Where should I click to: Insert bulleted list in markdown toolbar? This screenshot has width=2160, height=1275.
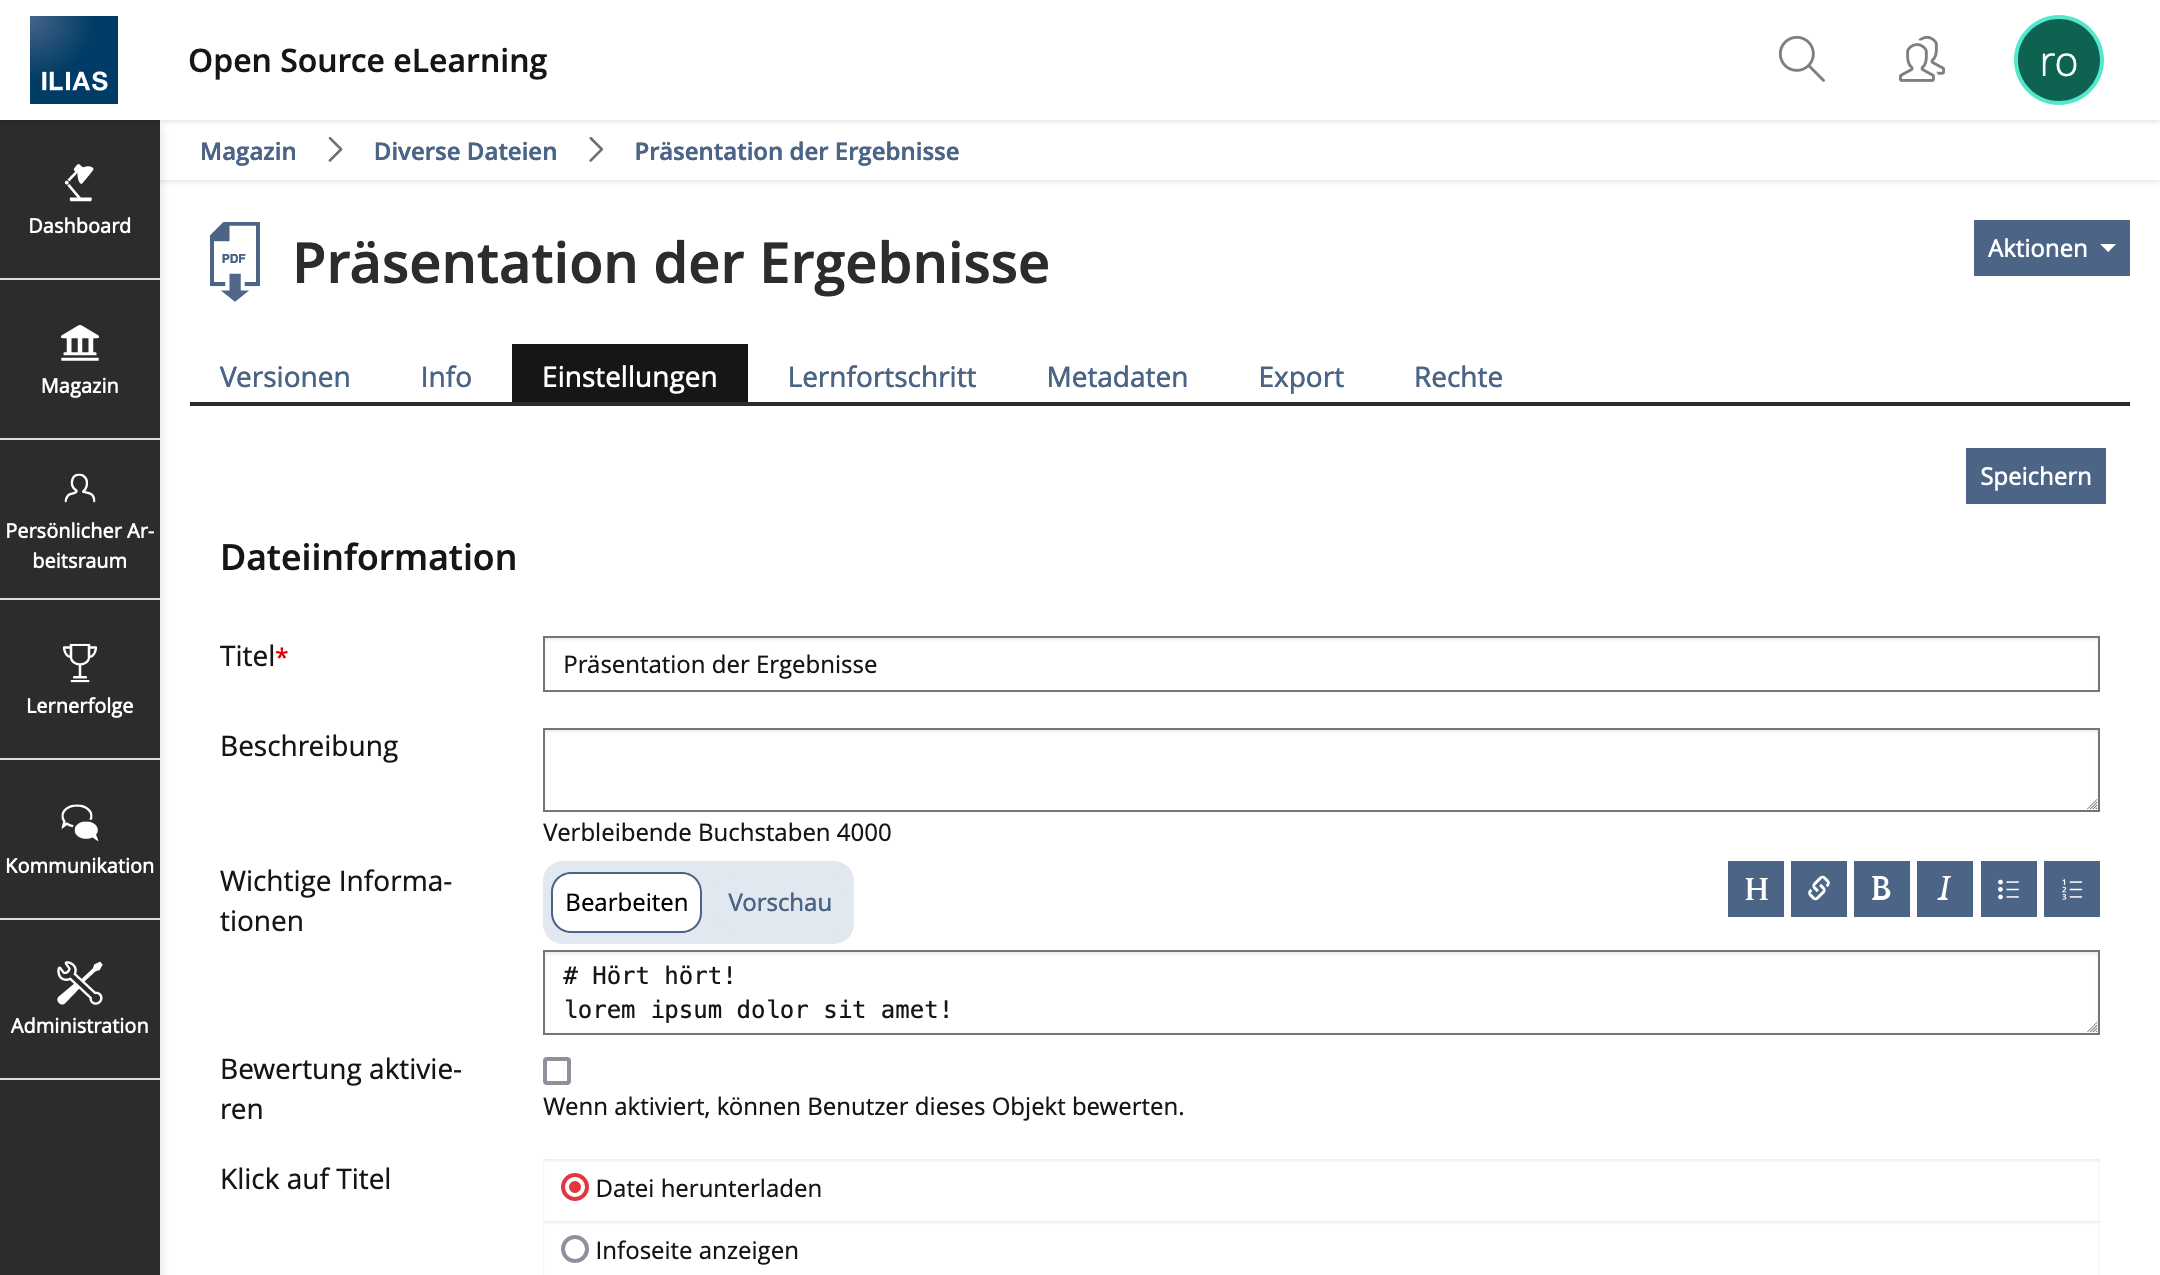(2008, 889)
